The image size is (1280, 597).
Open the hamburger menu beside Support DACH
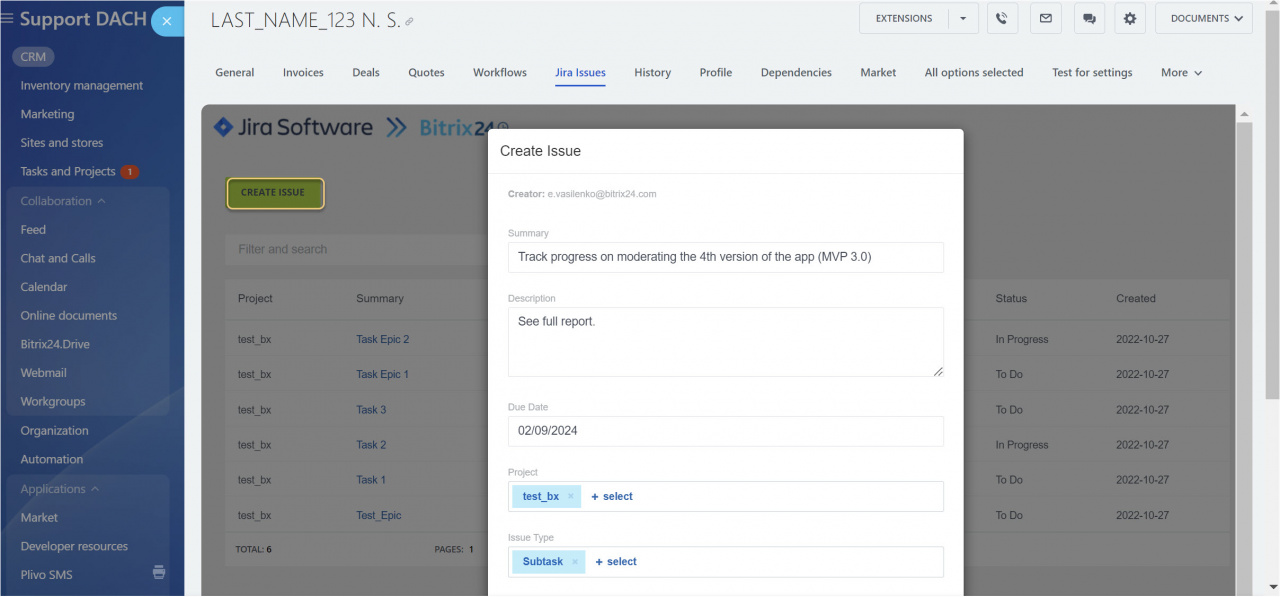8,19
